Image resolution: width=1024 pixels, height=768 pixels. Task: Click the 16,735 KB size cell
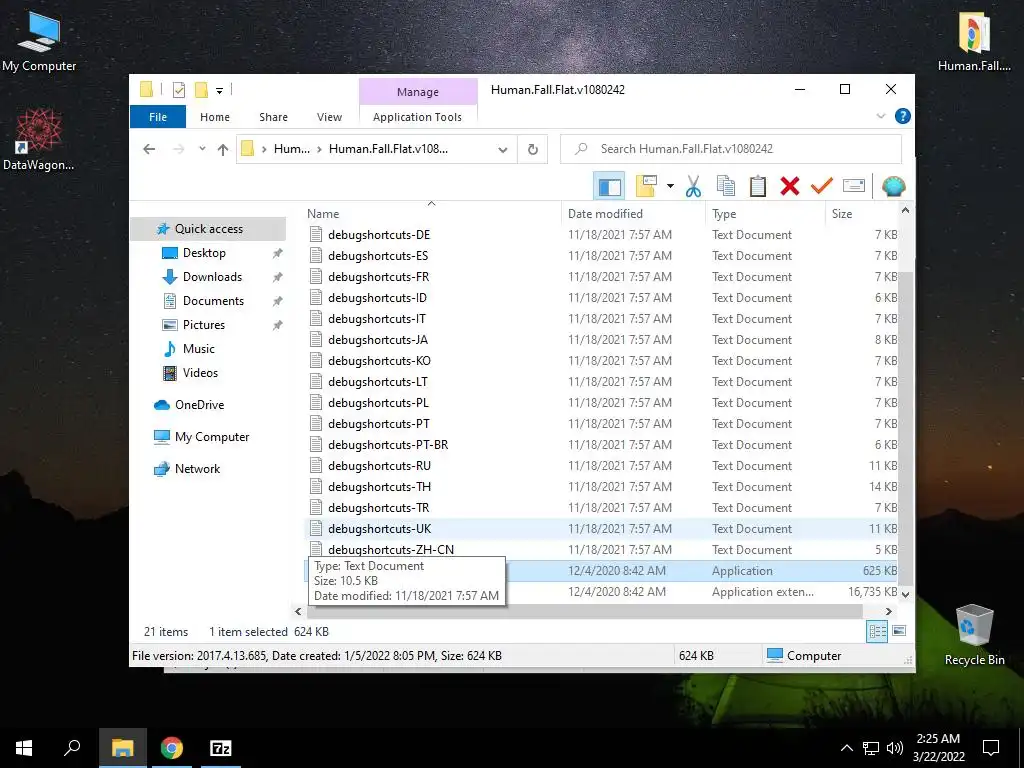[872, 592]
